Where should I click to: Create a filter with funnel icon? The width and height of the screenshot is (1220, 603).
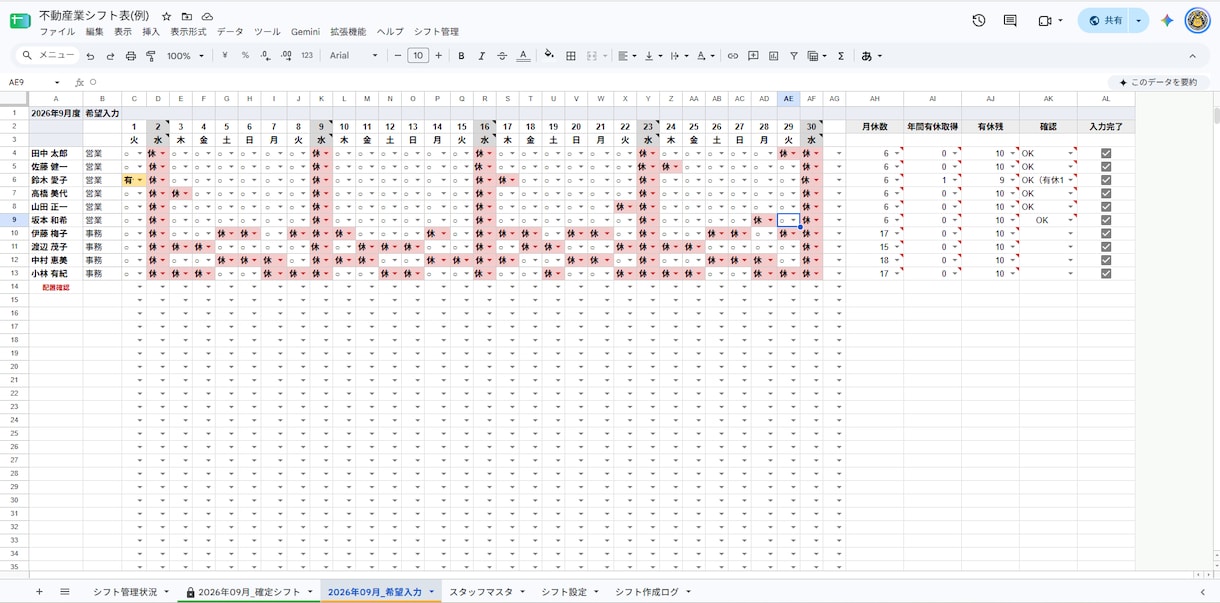tap(794, 56)
